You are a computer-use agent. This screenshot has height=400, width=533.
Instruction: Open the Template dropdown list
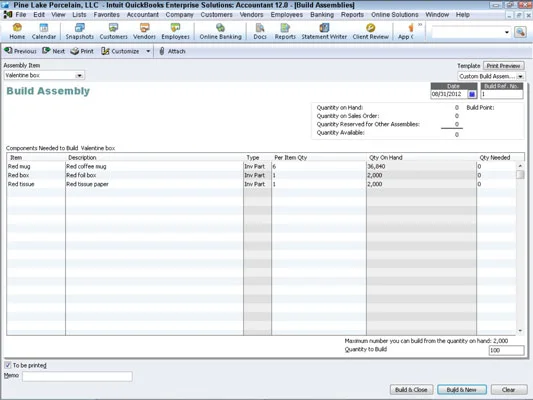[520, 76]
